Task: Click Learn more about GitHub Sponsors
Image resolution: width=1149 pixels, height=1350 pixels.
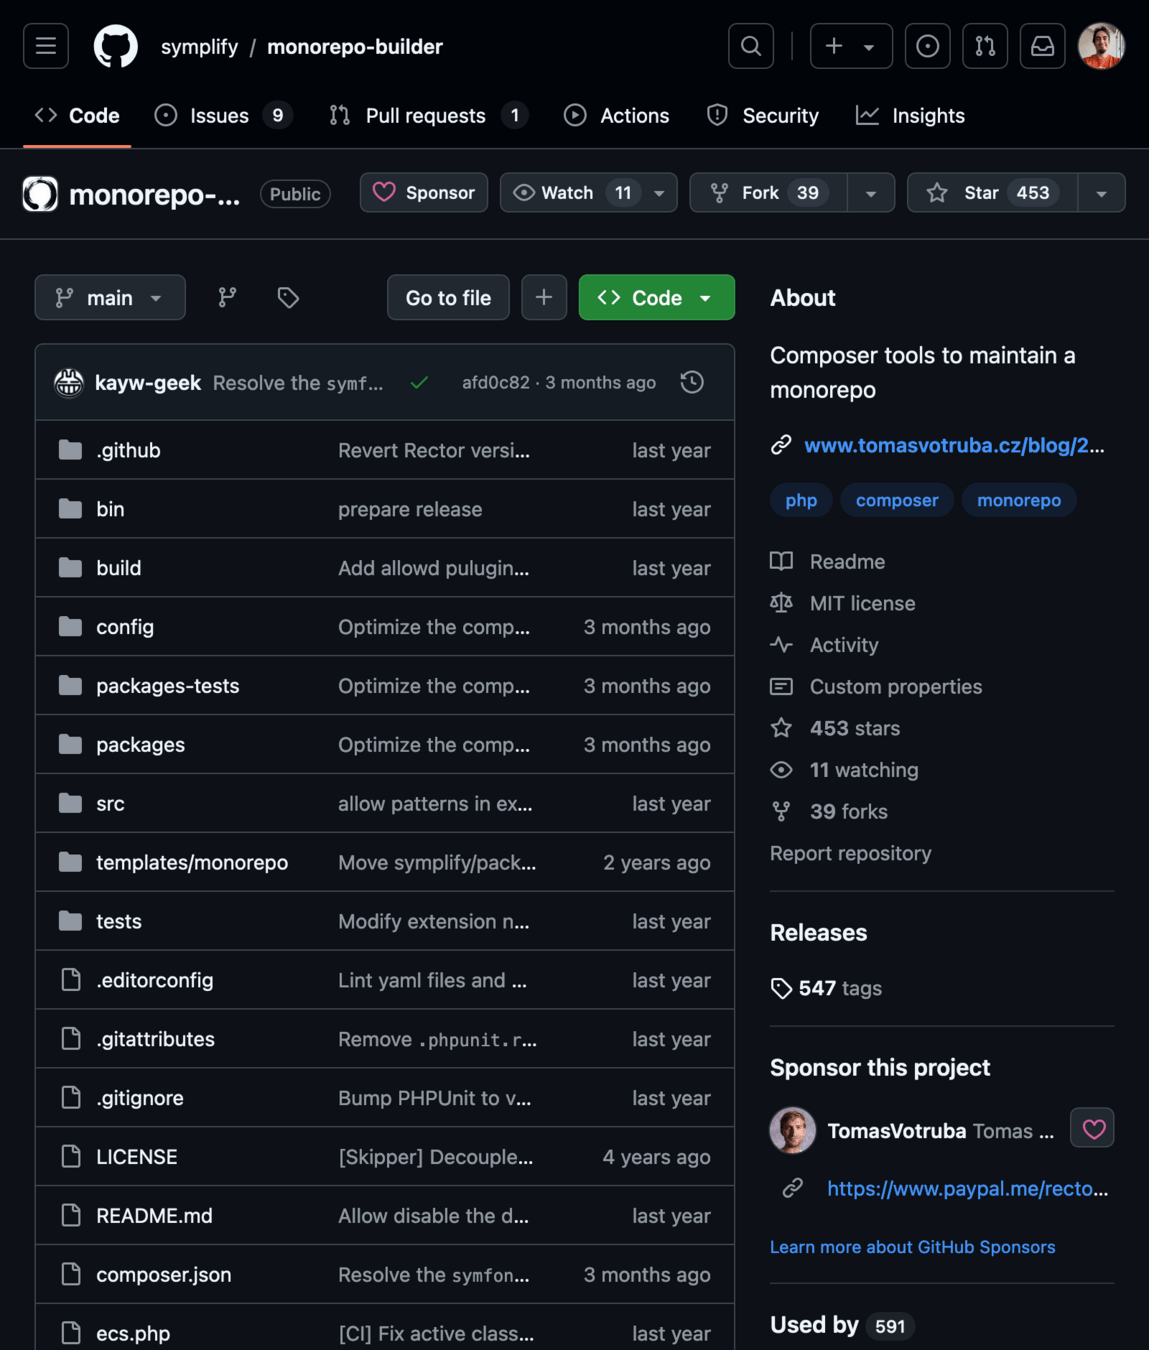Action: (x=912, y=1247)
